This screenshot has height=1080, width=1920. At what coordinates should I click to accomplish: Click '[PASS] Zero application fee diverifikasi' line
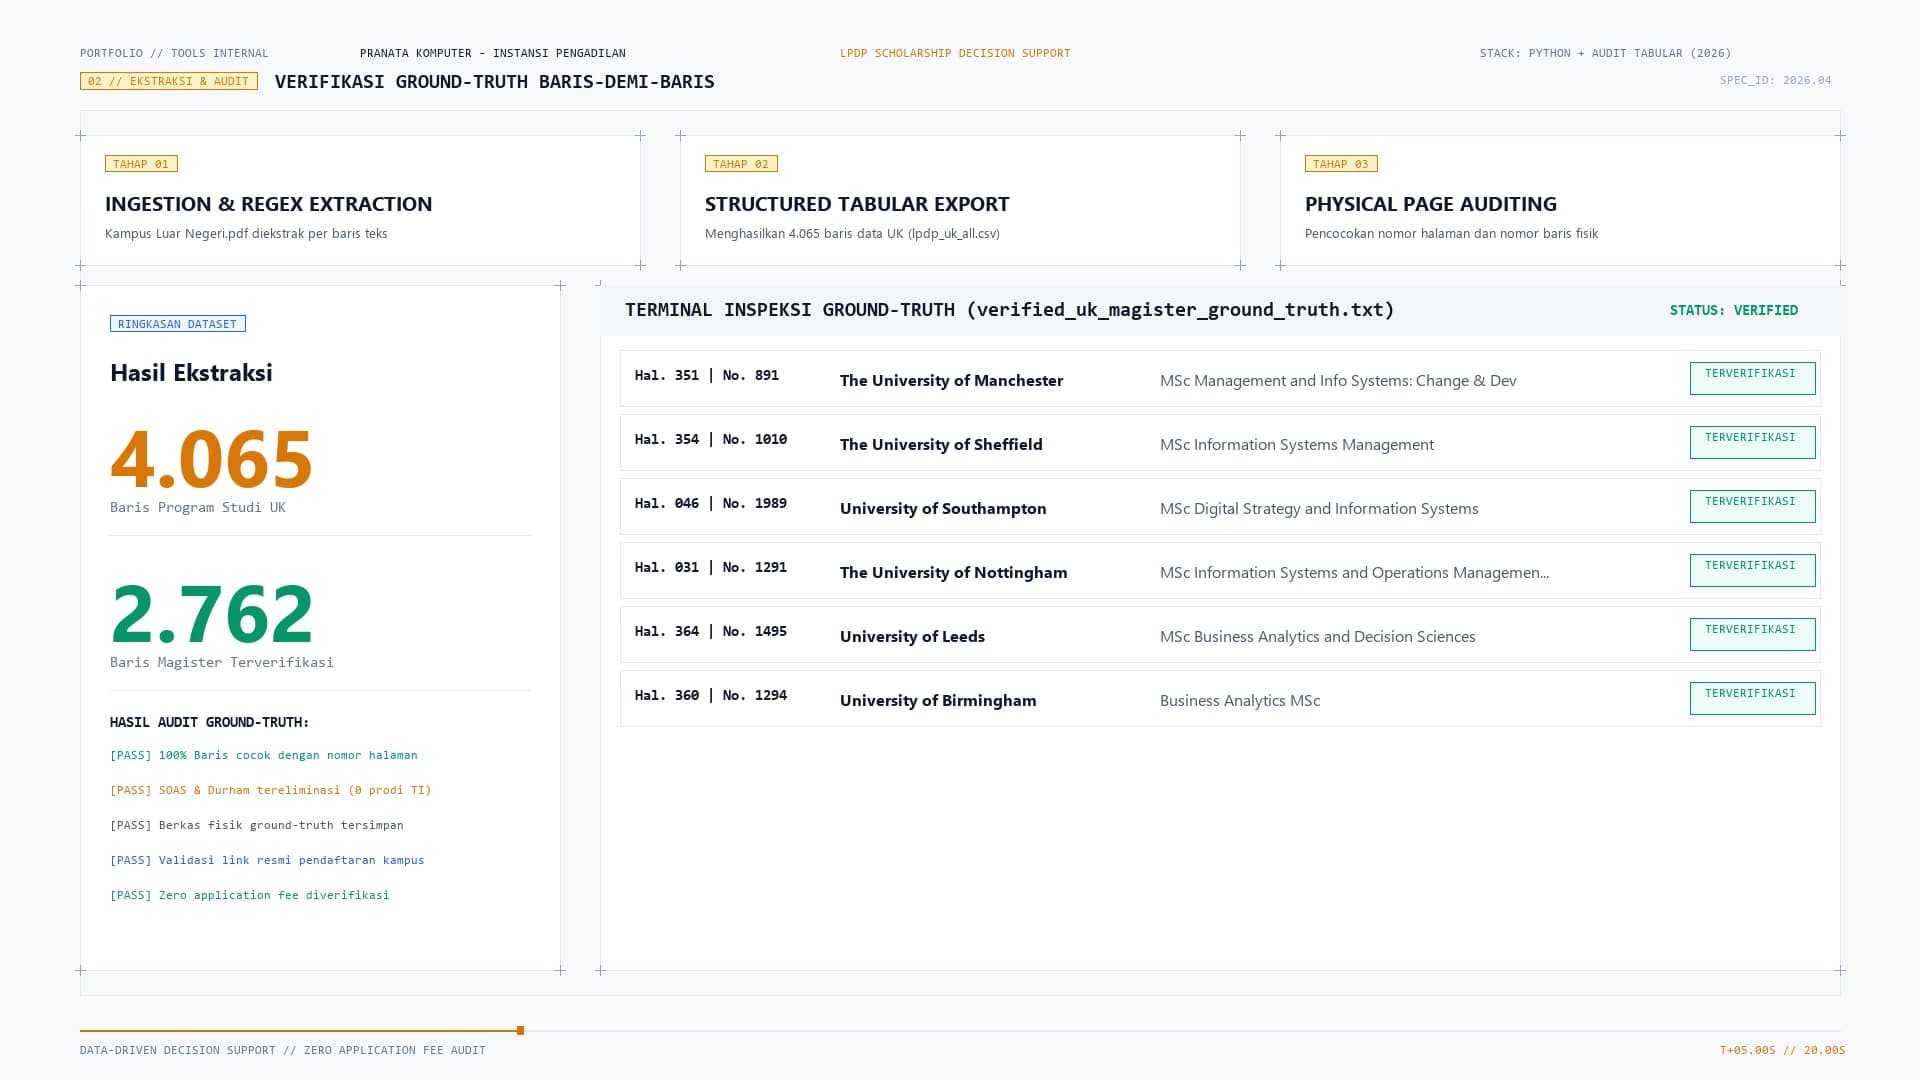(x=250, y=895)
